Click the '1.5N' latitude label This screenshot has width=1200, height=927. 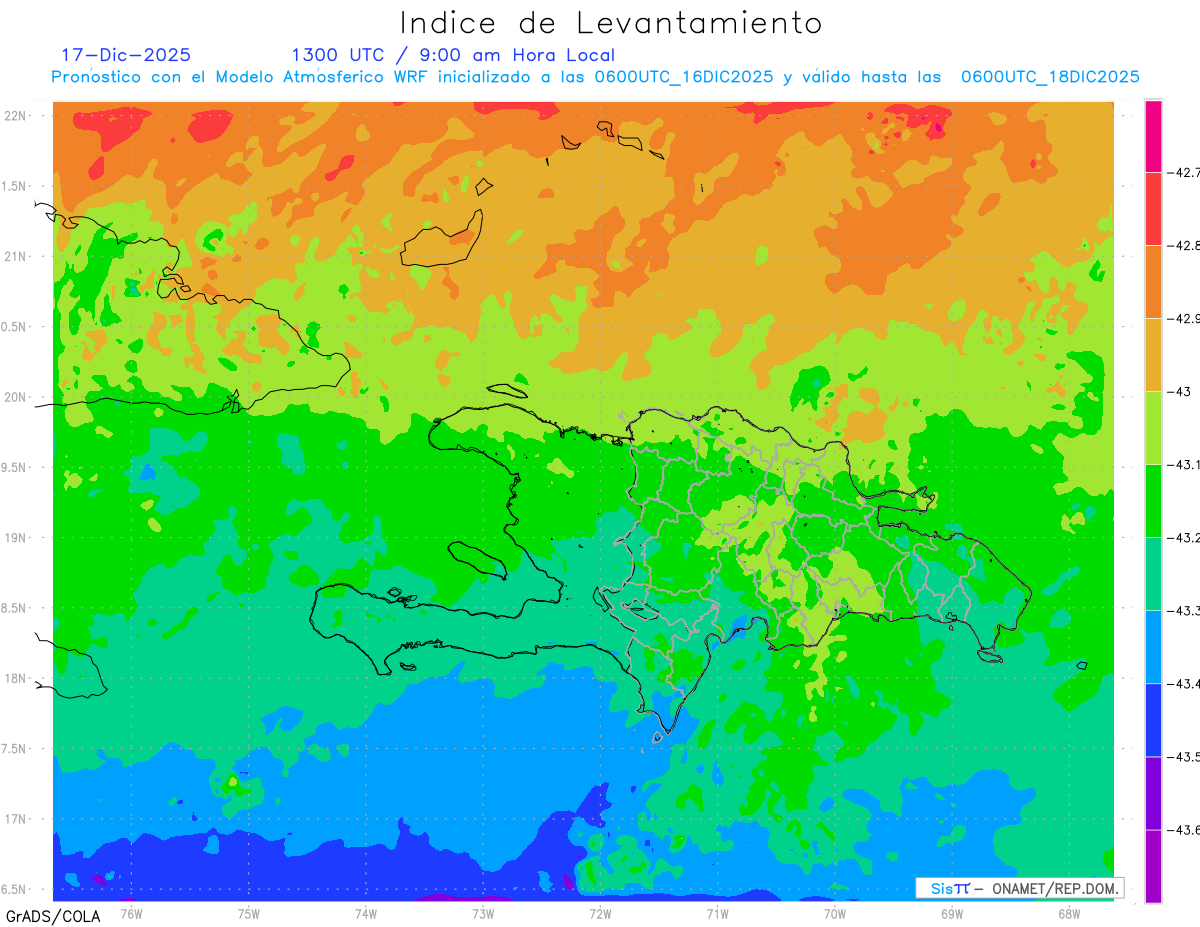(x=16, y=186)
